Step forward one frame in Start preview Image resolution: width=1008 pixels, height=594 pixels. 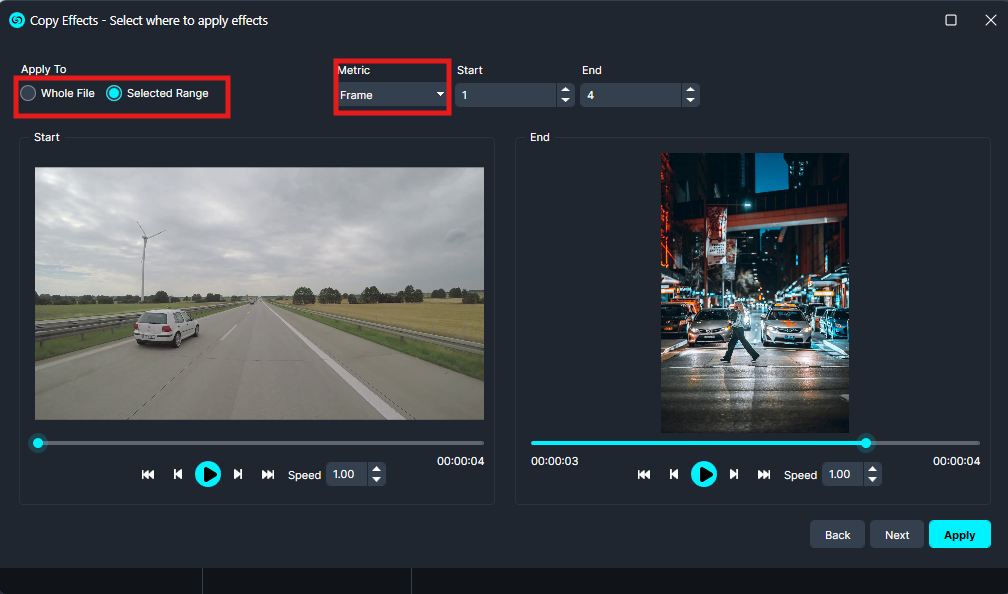pos(238,474)
